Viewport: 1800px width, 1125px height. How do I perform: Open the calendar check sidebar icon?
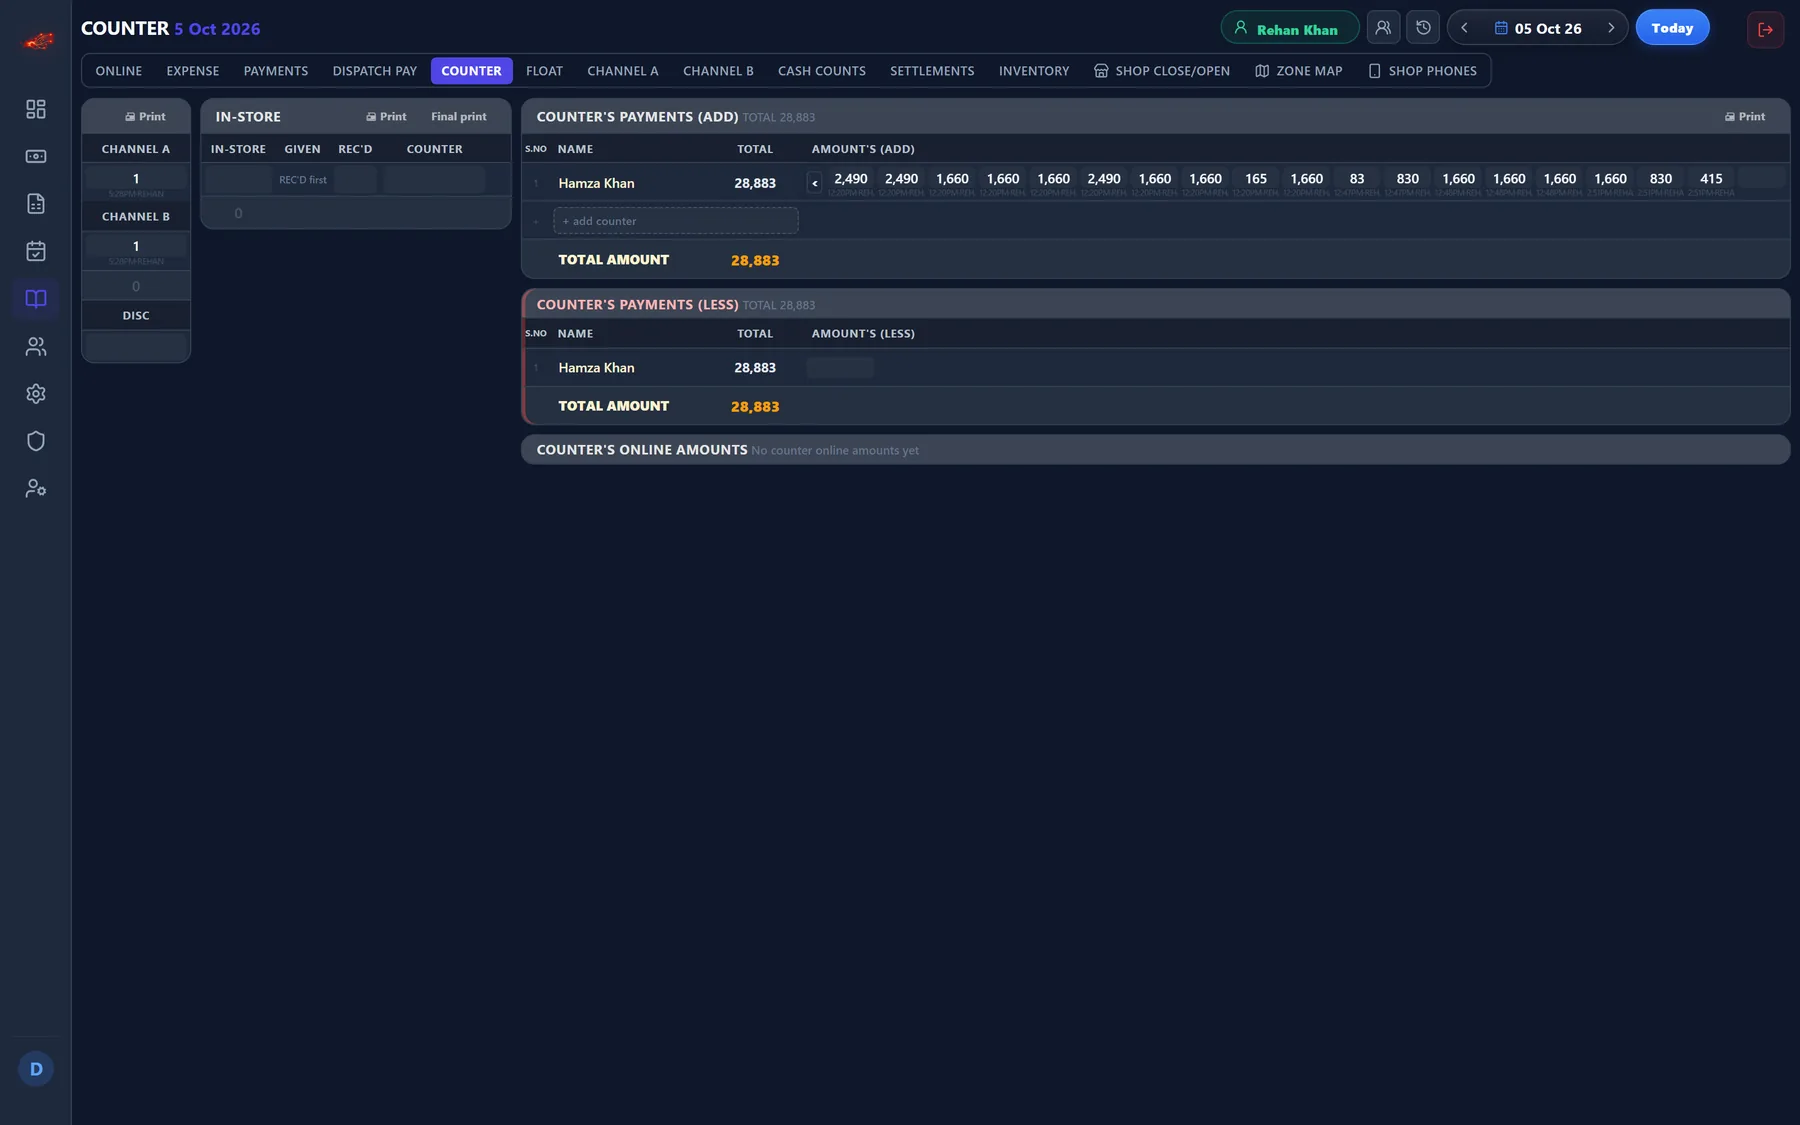pos(36,251)
